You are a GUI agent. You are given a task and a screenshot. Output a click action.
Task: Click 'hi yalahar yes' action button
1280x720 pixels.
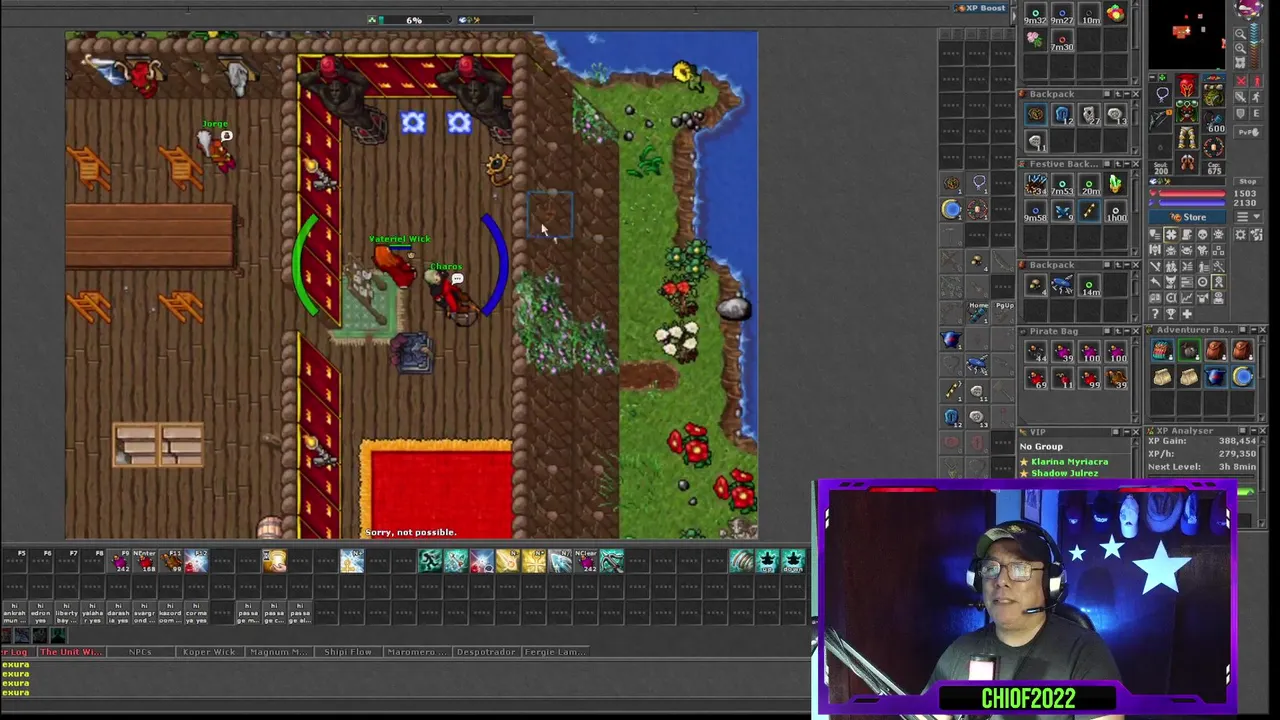coord(92,613)
